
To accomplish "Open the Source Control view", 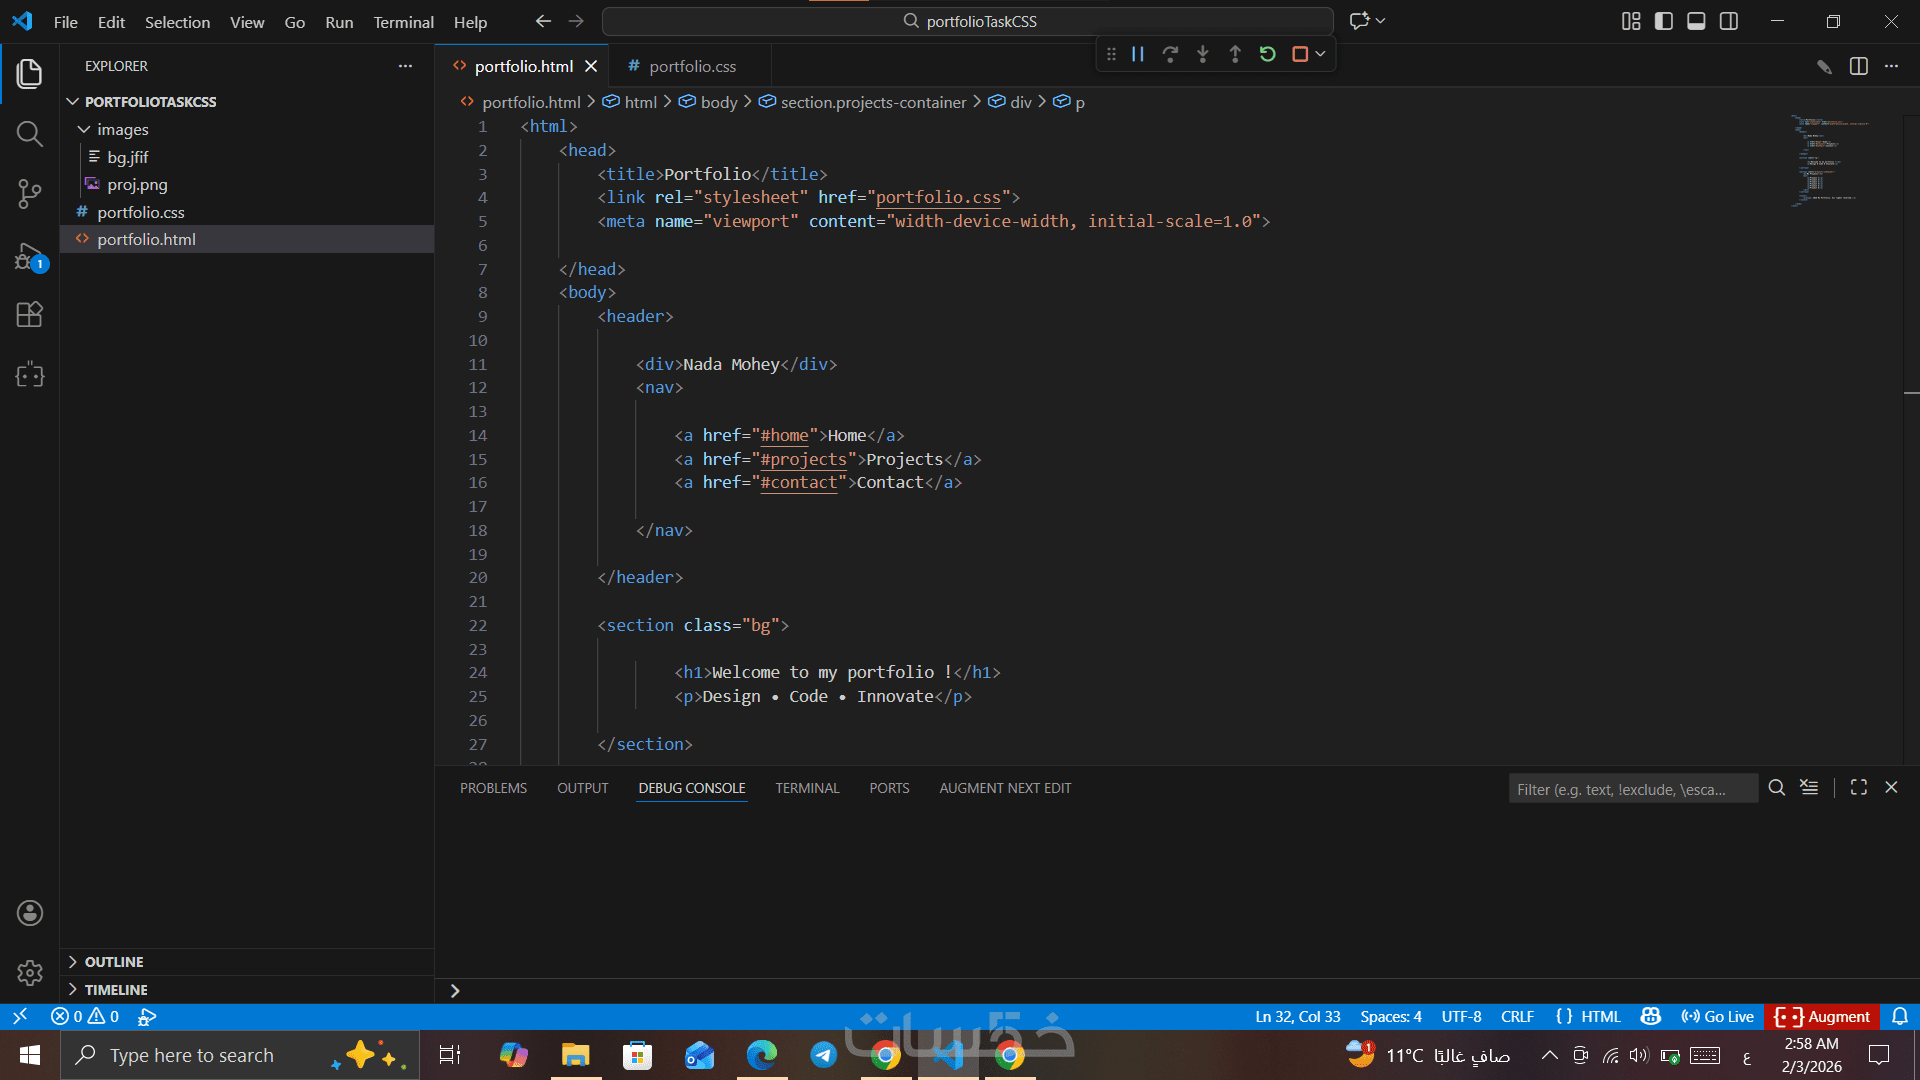I will click(x=29, y=194).
